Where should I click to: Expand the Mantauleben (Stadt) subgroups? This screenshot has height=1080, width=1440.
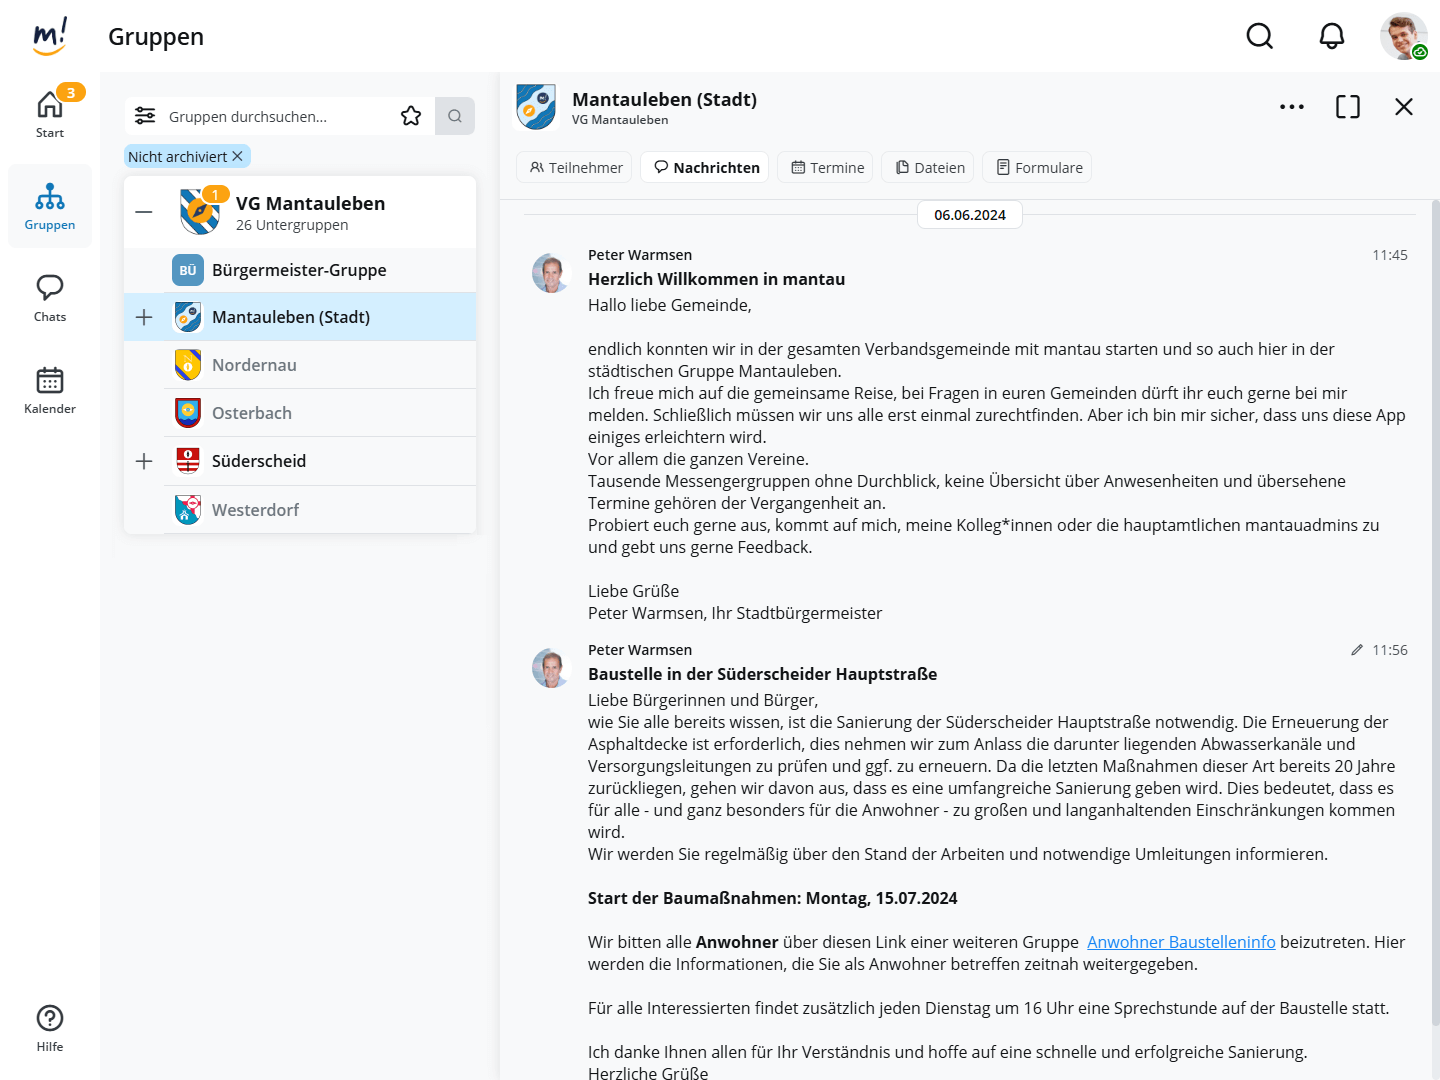(x=144, y=317)
